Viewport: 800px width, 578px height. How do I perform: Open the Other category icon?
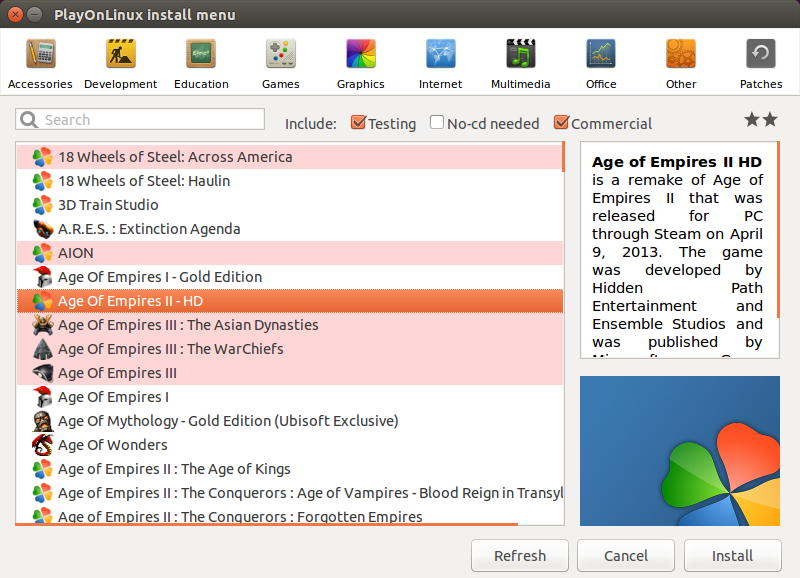681,54
